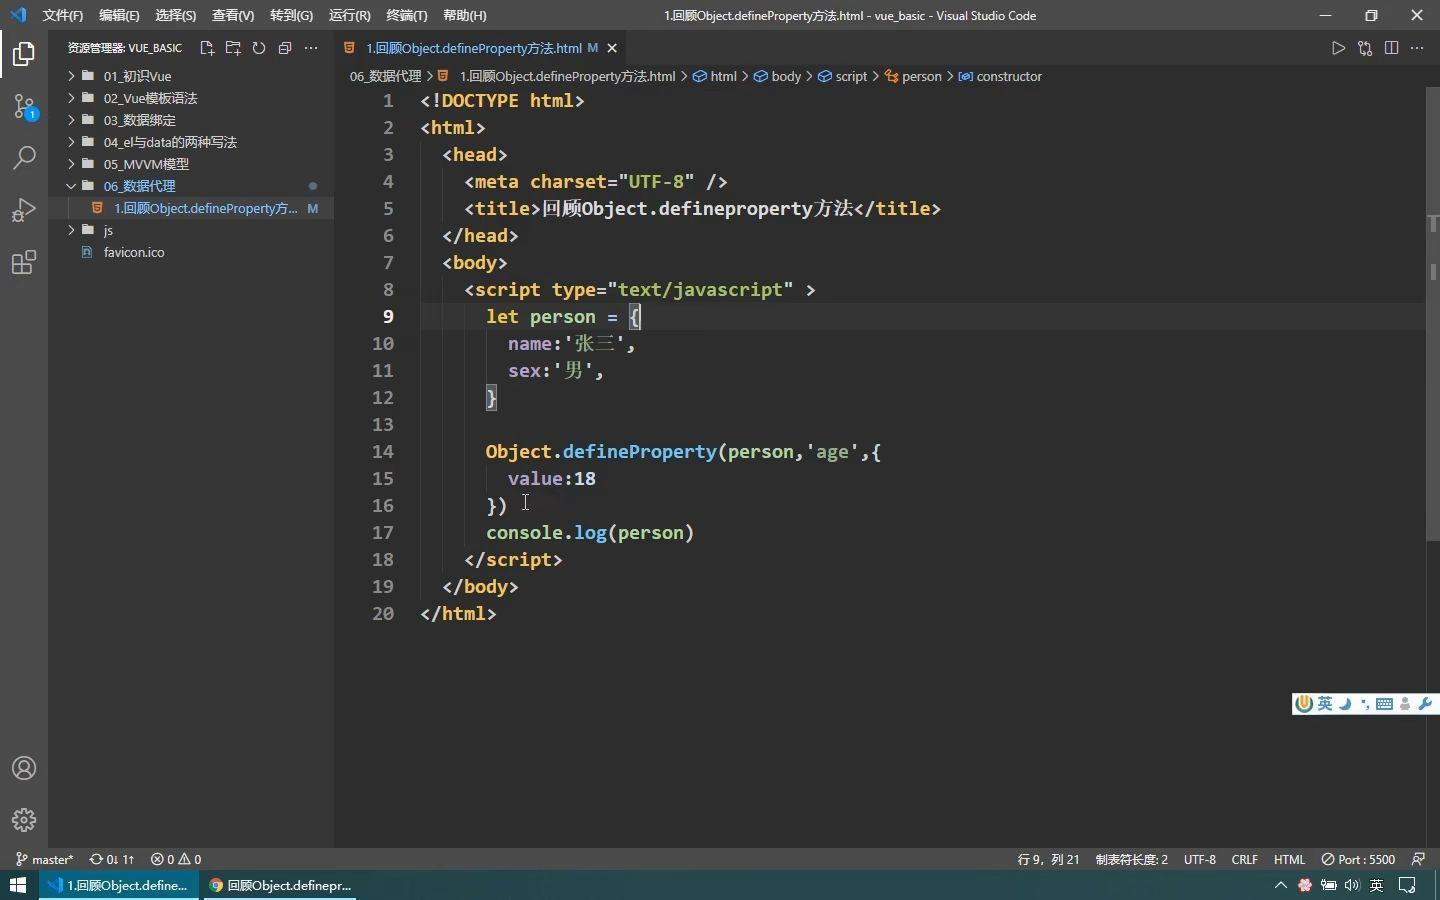This screenshot has height=900, width=1440.
Task: Open the 帮助(H) menu
Action: (x=464, y=15)
